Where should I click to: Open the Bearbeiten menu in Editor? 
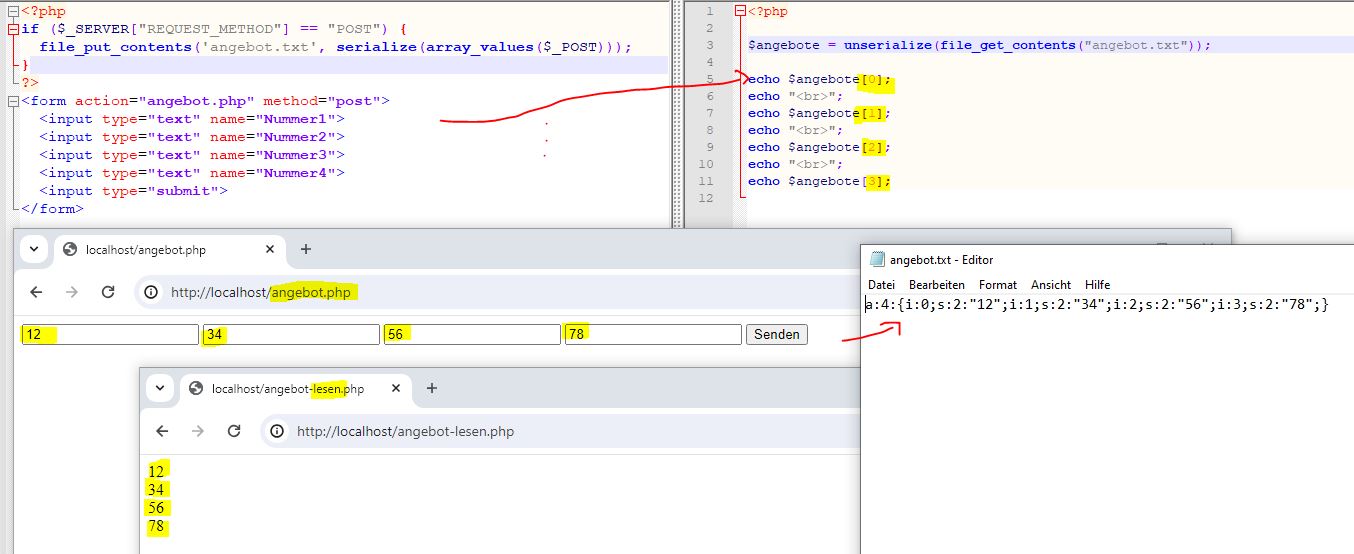[x=936, y=285]
